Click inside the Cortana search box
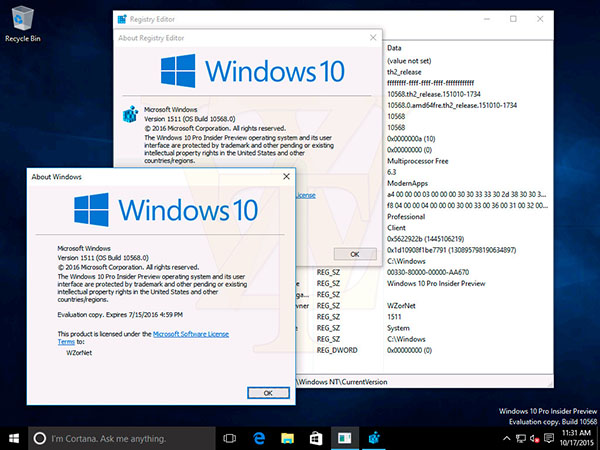Image resolution: width=600 pixels, height=450 pixels. pos(120,438)
